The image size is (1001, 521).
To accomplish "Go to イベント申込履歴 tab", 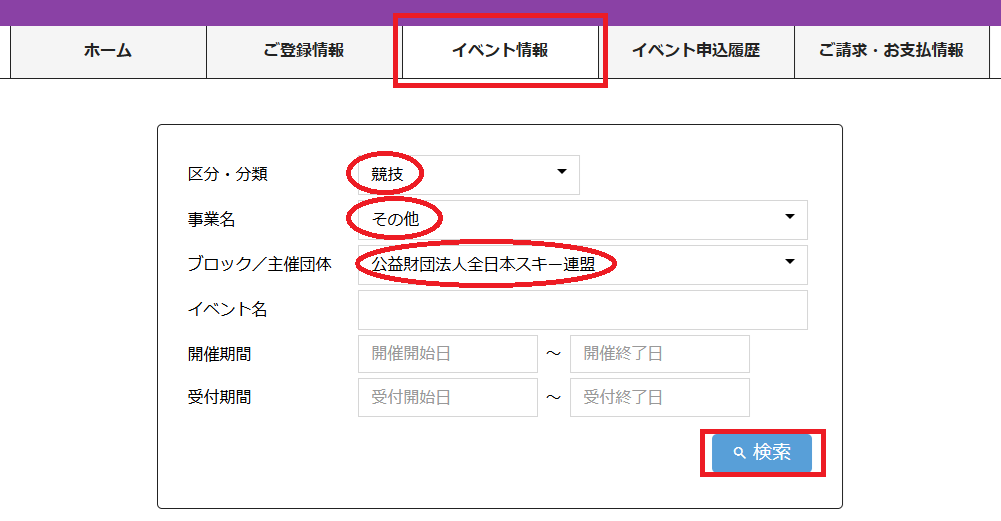I will tap(696, 50).
